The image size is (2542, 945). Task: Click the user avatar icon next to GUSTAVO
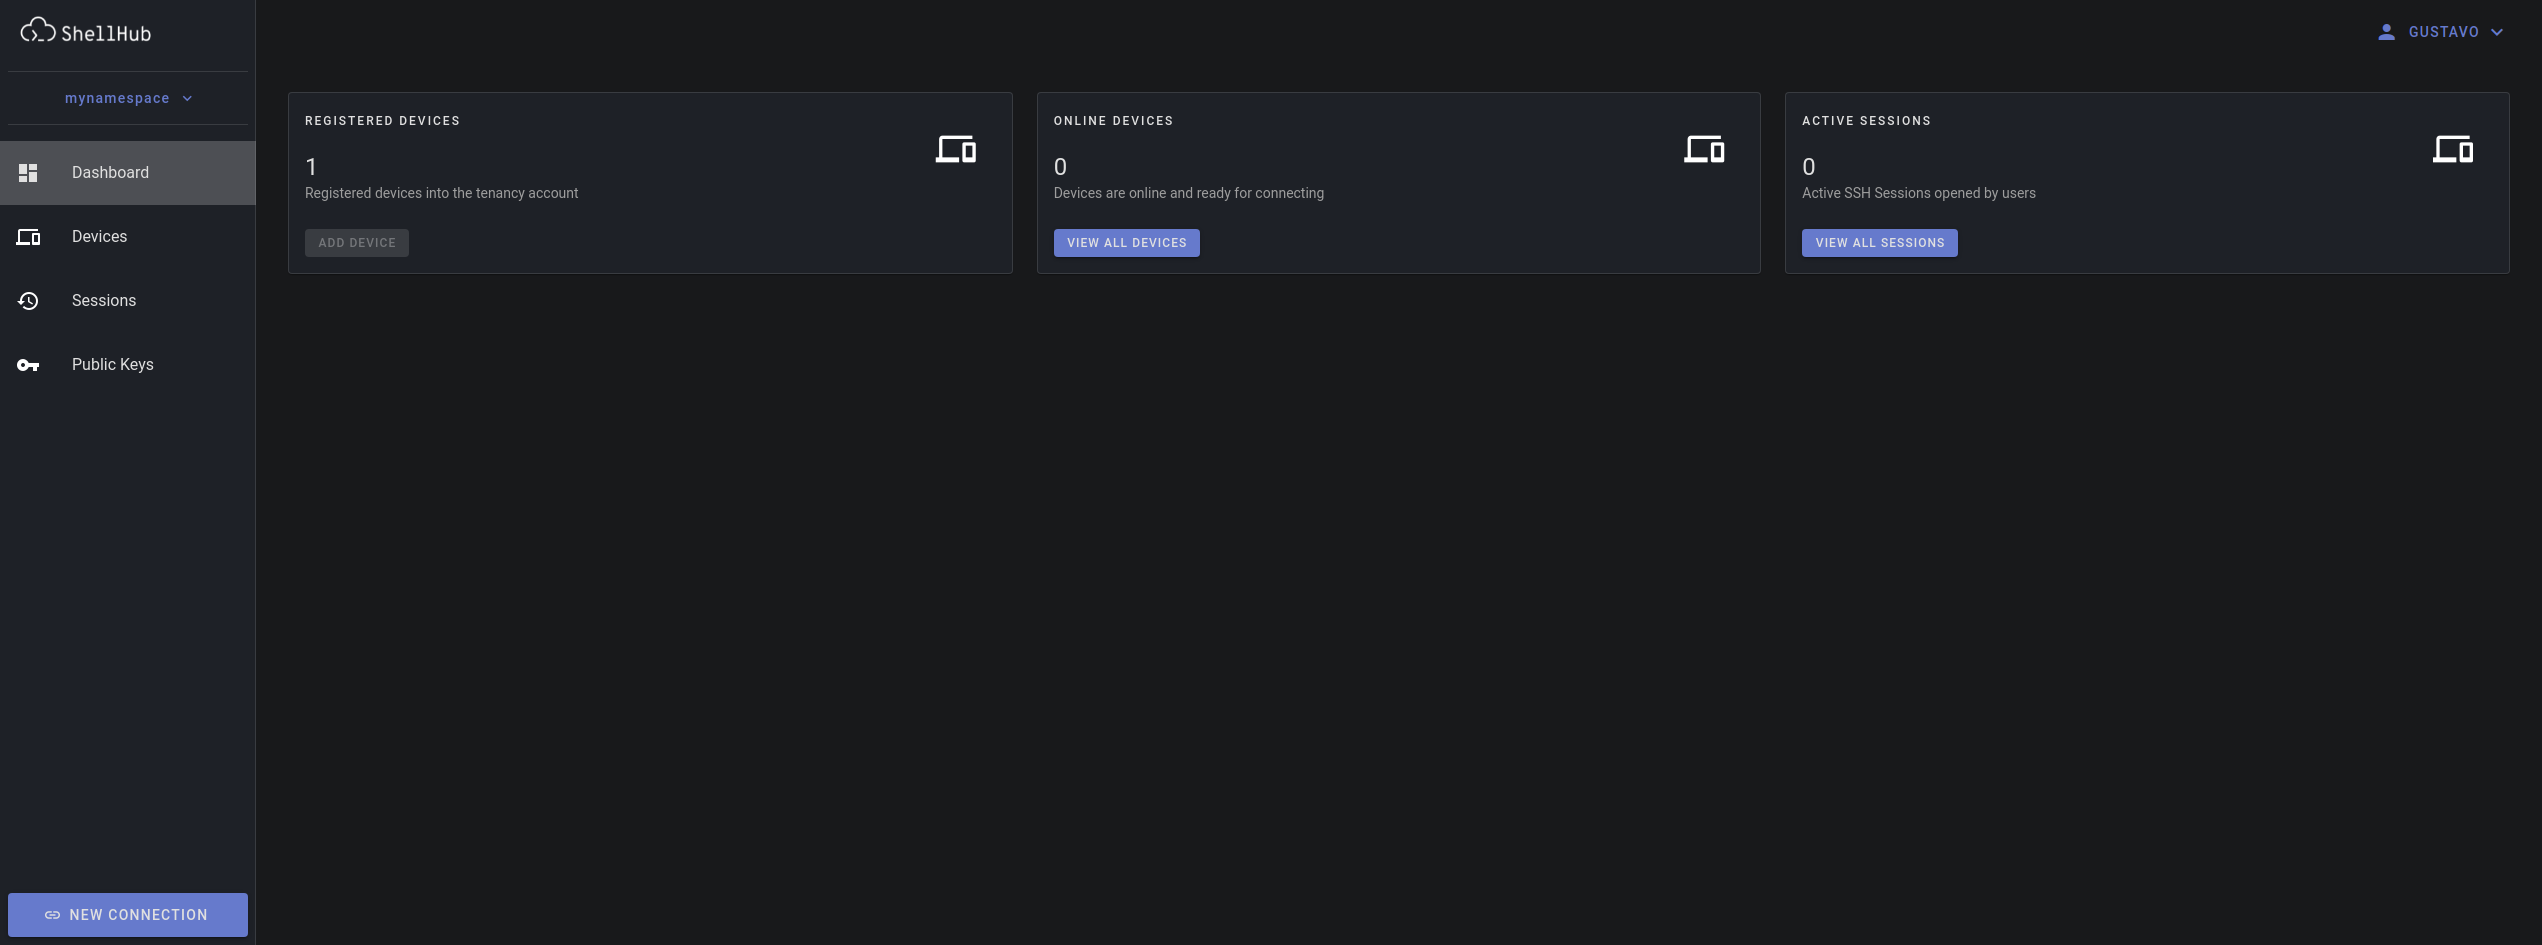[x=2387, y=31]
